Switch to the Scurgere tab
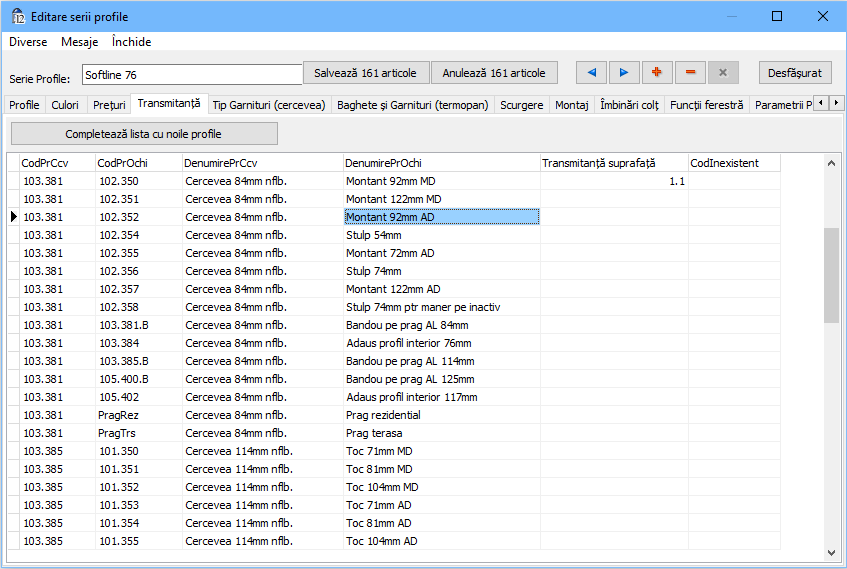847x569 pixels. 521,105
